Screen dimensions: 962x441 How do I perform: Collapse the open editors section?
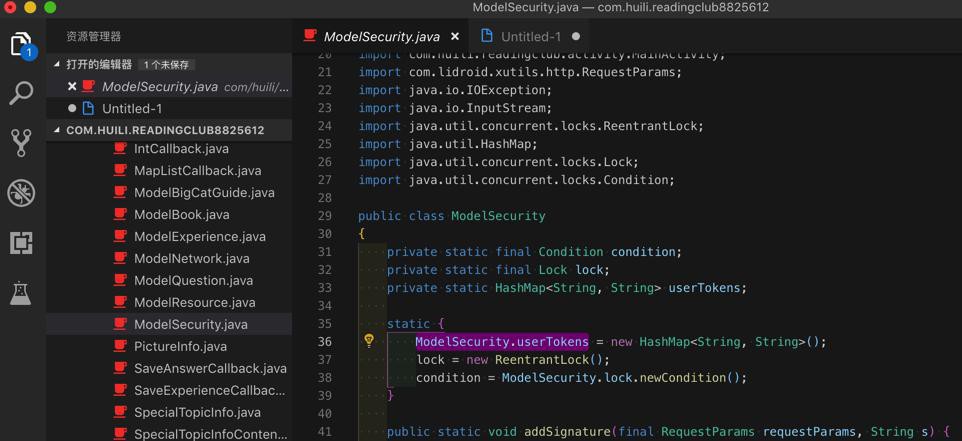click(x=57, y=64)
